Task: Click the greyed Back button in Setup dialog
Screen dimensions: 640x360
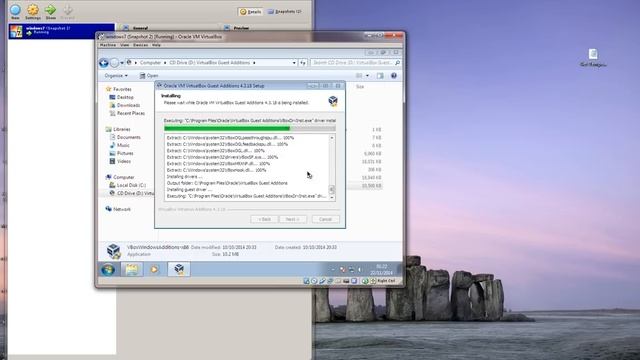Action: point(264,219)
